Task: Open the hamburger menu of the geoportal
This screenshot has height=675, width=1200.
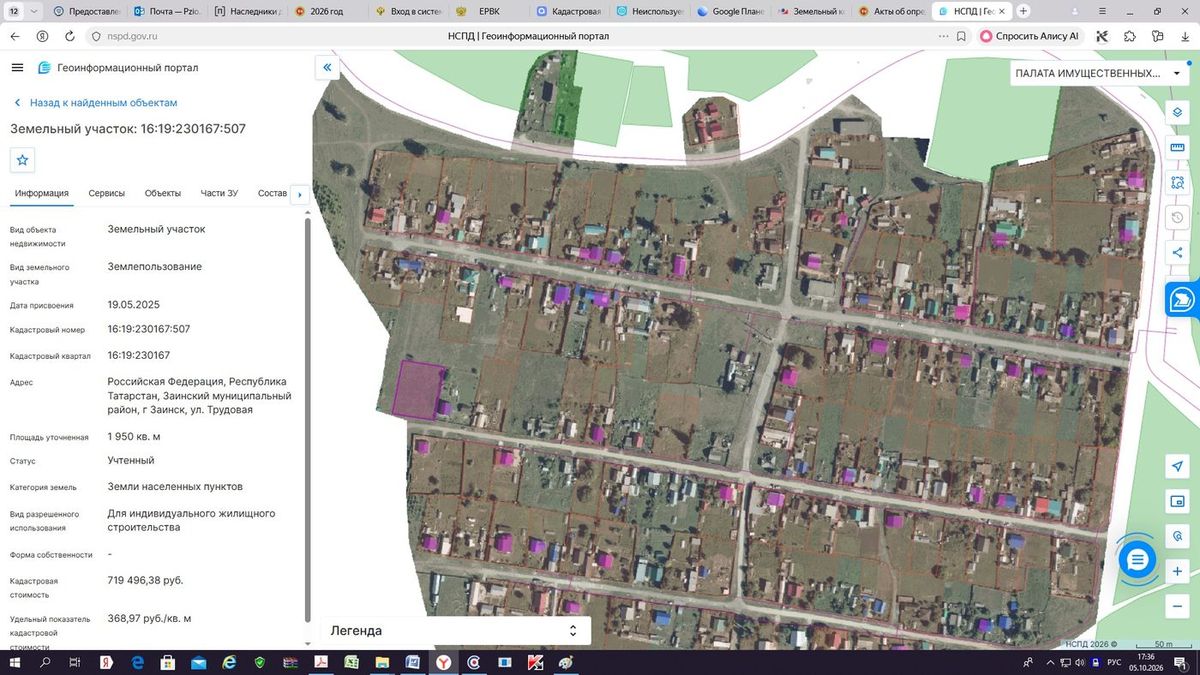Action: [17, 68]
